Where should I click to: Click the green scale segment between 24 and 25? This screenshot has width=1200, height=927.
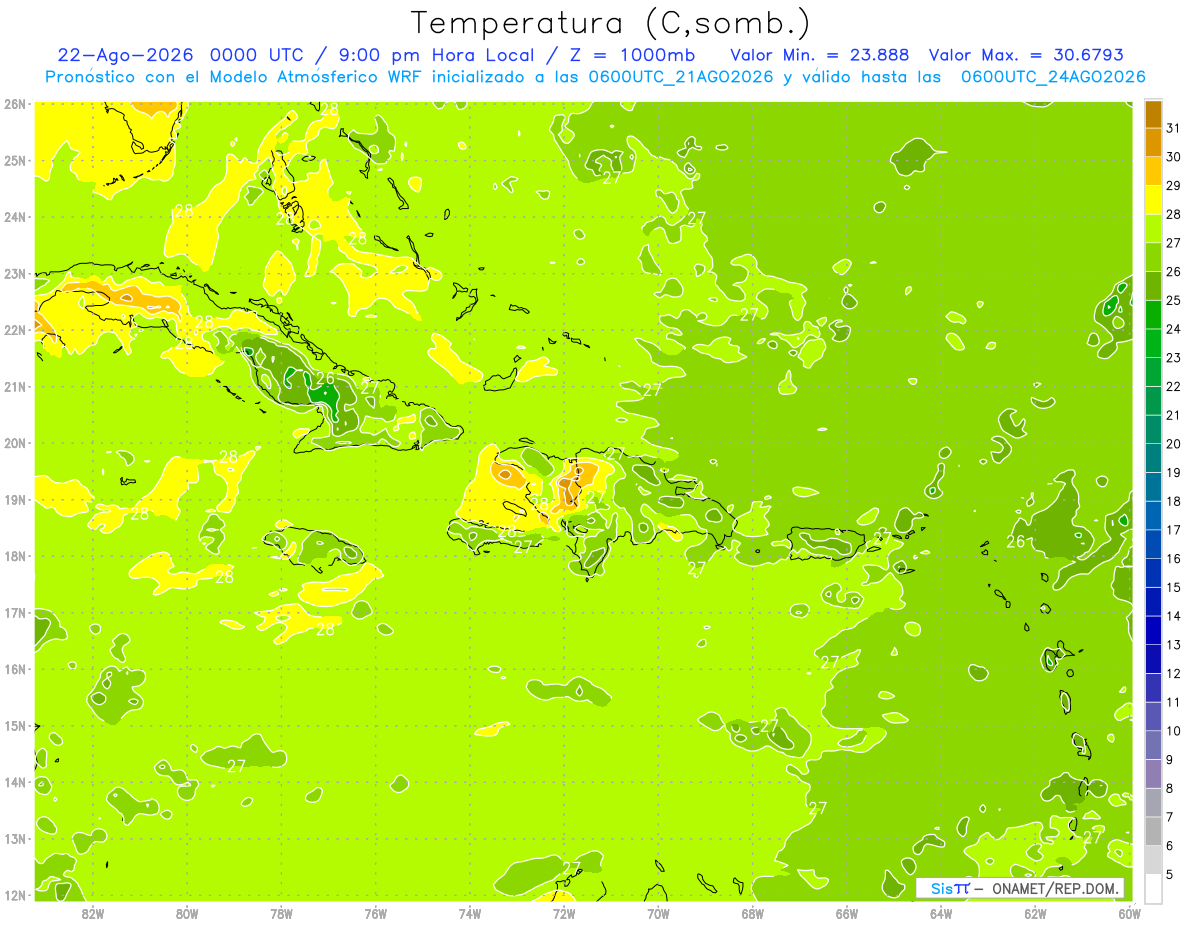coord(1153,314)
